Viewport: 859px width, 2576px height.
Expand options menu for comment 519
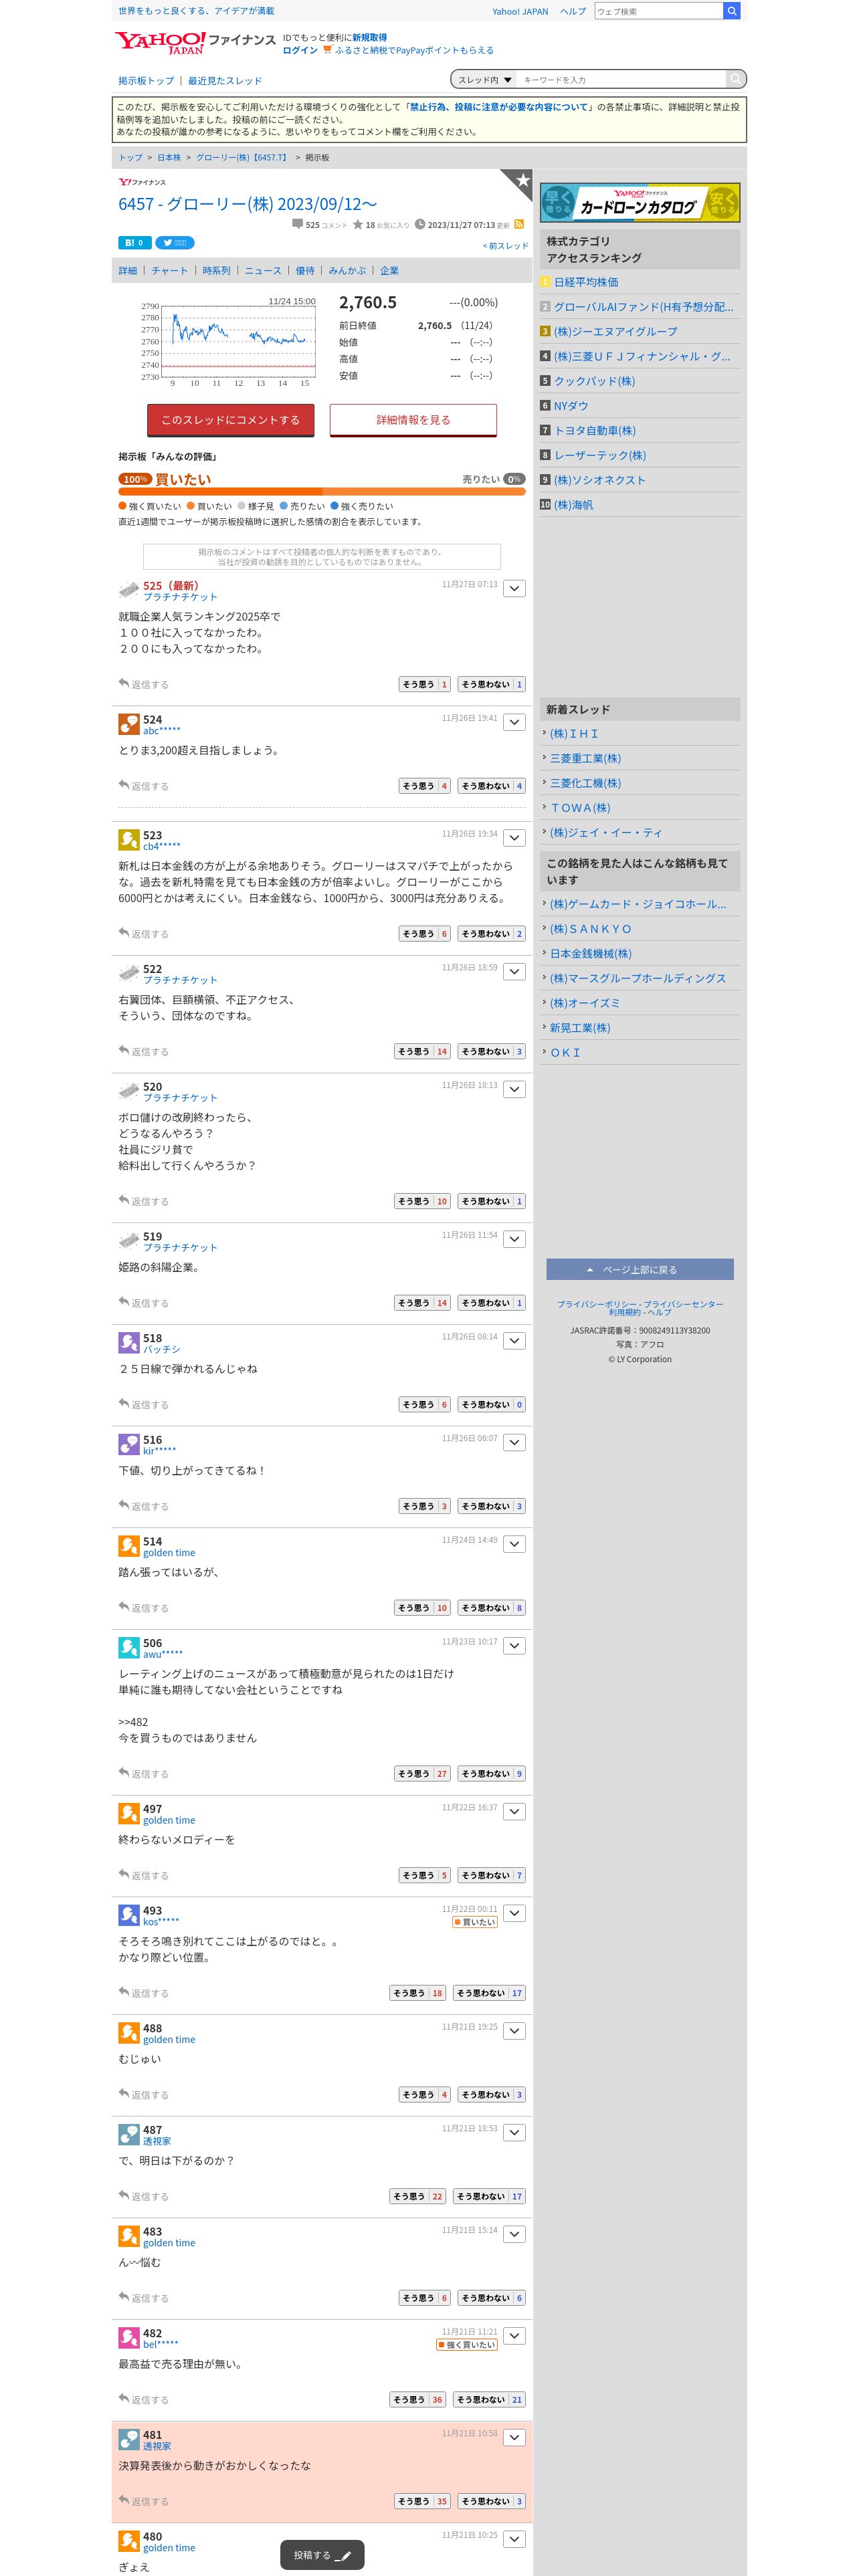tap(514, 1239)
